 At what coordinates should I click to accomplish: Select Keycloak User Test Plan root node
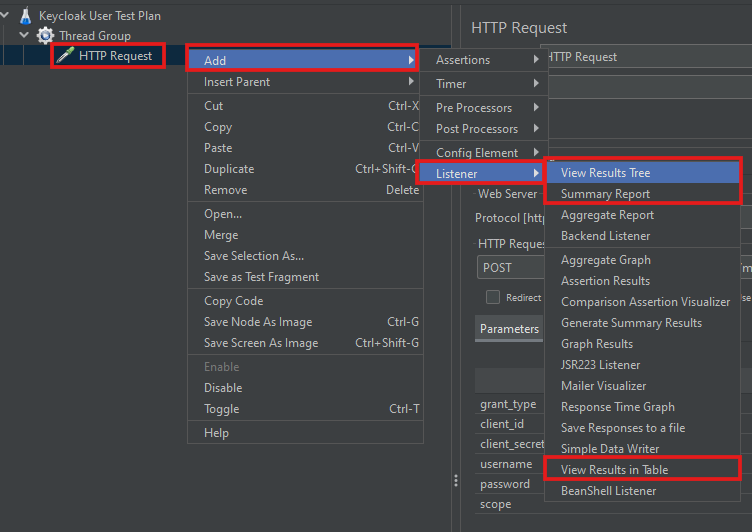pos(99,16)
